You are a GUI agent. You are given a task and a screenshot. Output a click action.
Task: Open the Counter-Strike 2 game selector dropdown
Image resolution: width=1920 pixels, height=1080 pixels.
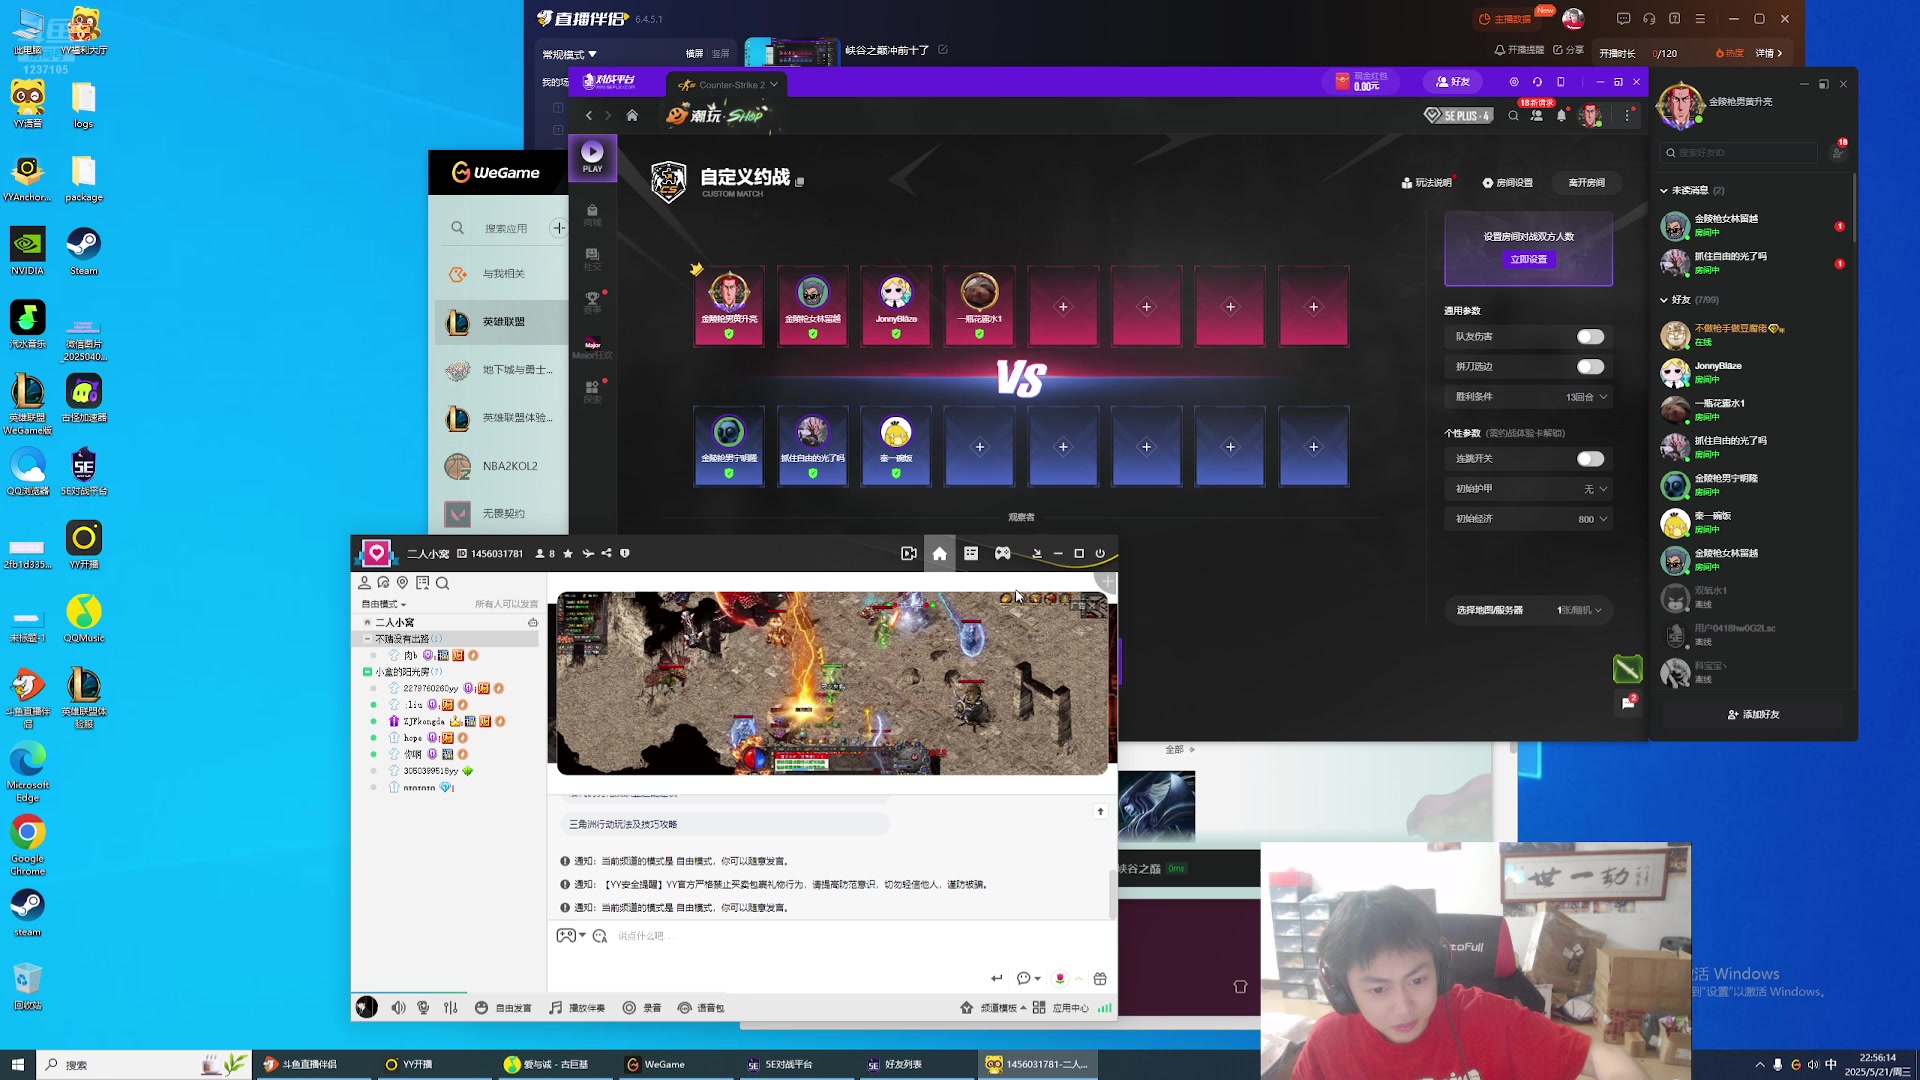729,85
